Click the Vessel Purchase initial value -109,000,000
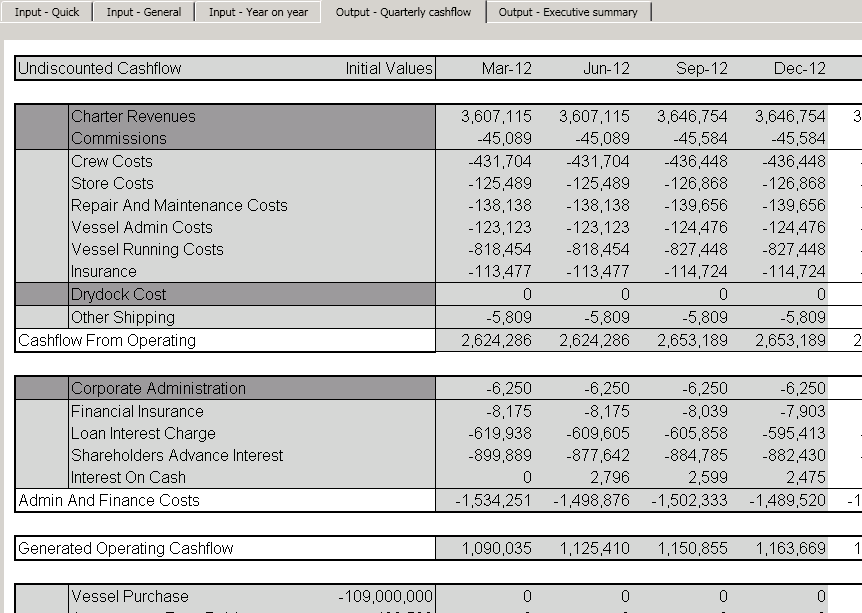 (x=386, y=597)
